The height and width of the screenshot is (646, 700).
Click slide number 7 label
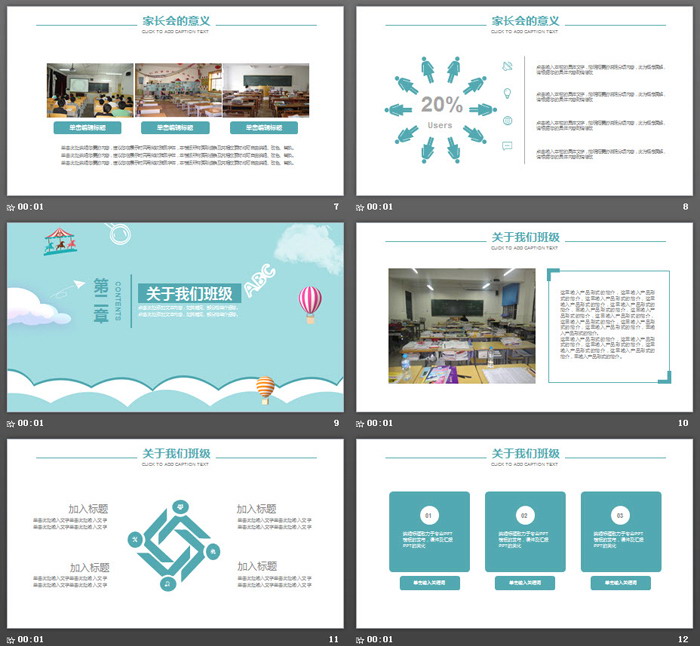[336, 207]
